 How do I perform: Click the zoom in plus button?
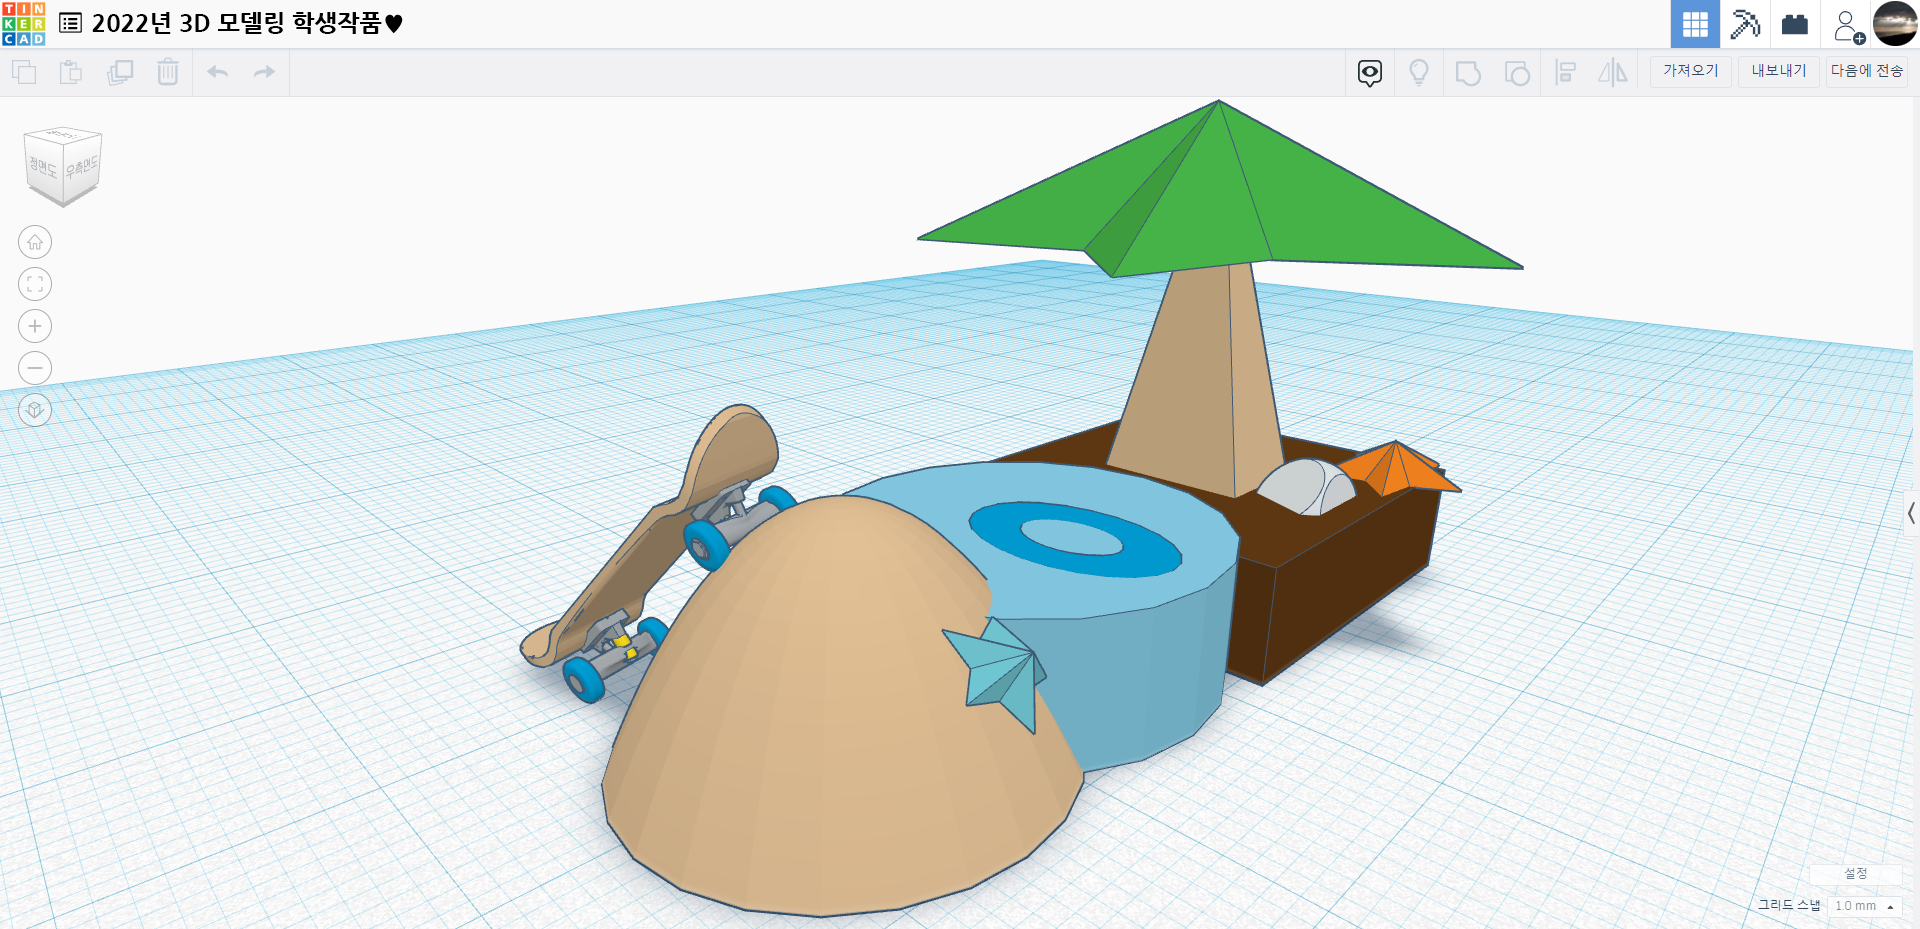[x=35, y=326]
